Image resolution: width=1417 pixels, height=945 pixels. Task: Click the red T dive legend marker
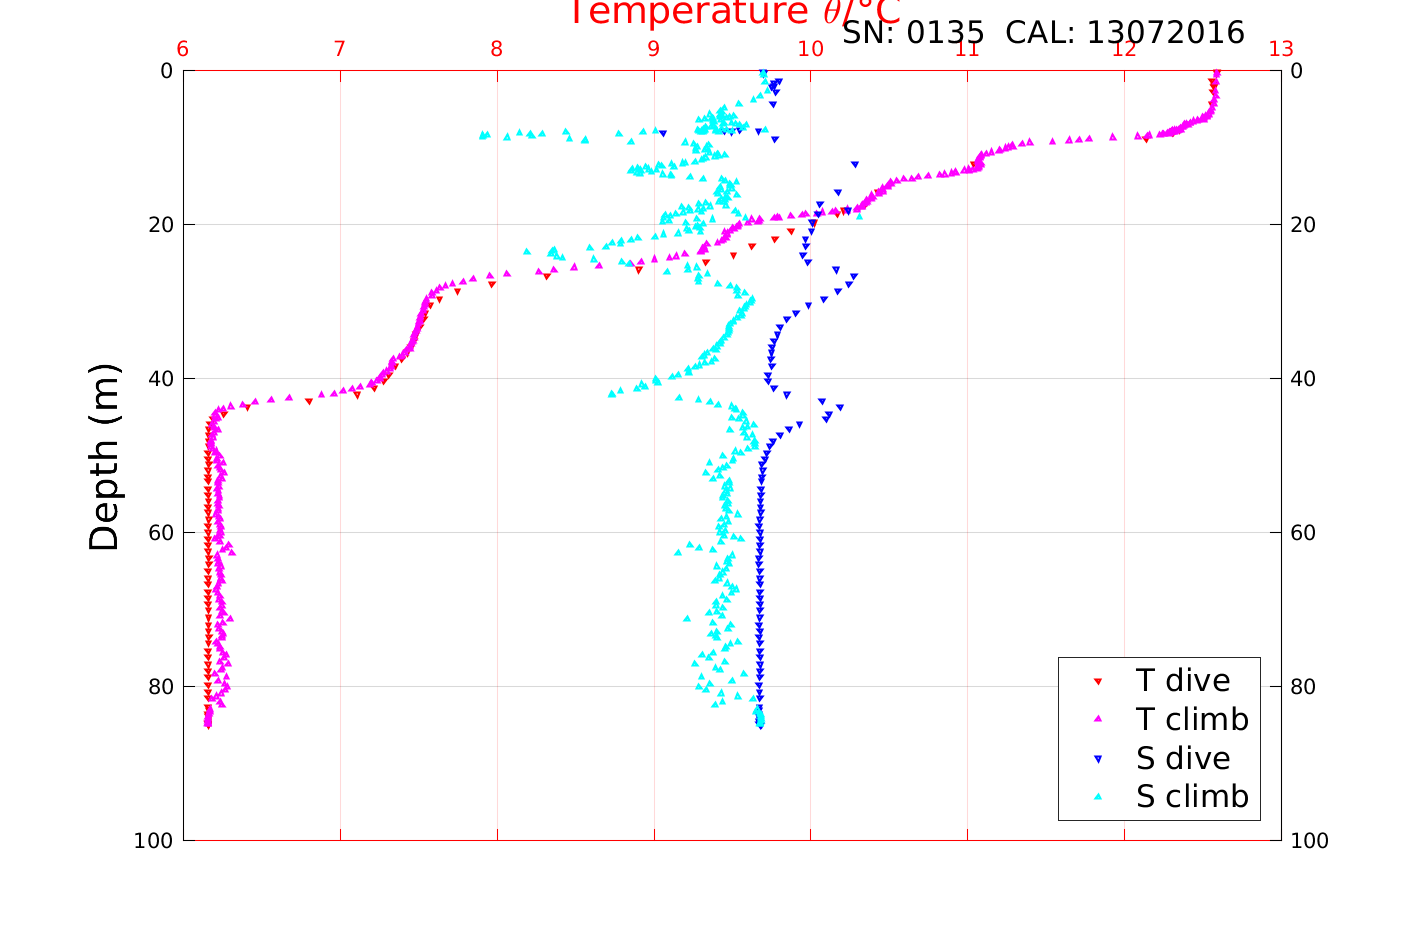[x=1097, y=681]
